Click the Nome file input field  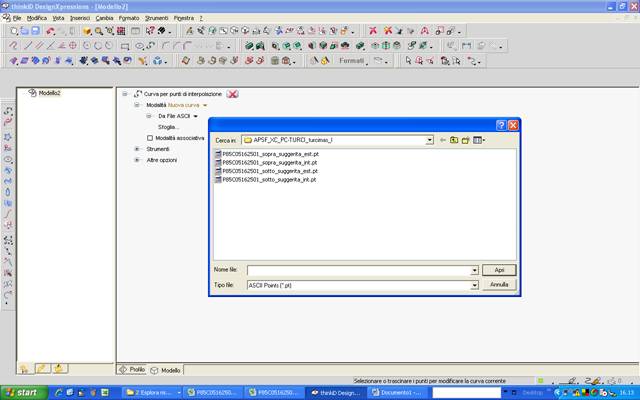pyautogui.click(x=358, y=270)
